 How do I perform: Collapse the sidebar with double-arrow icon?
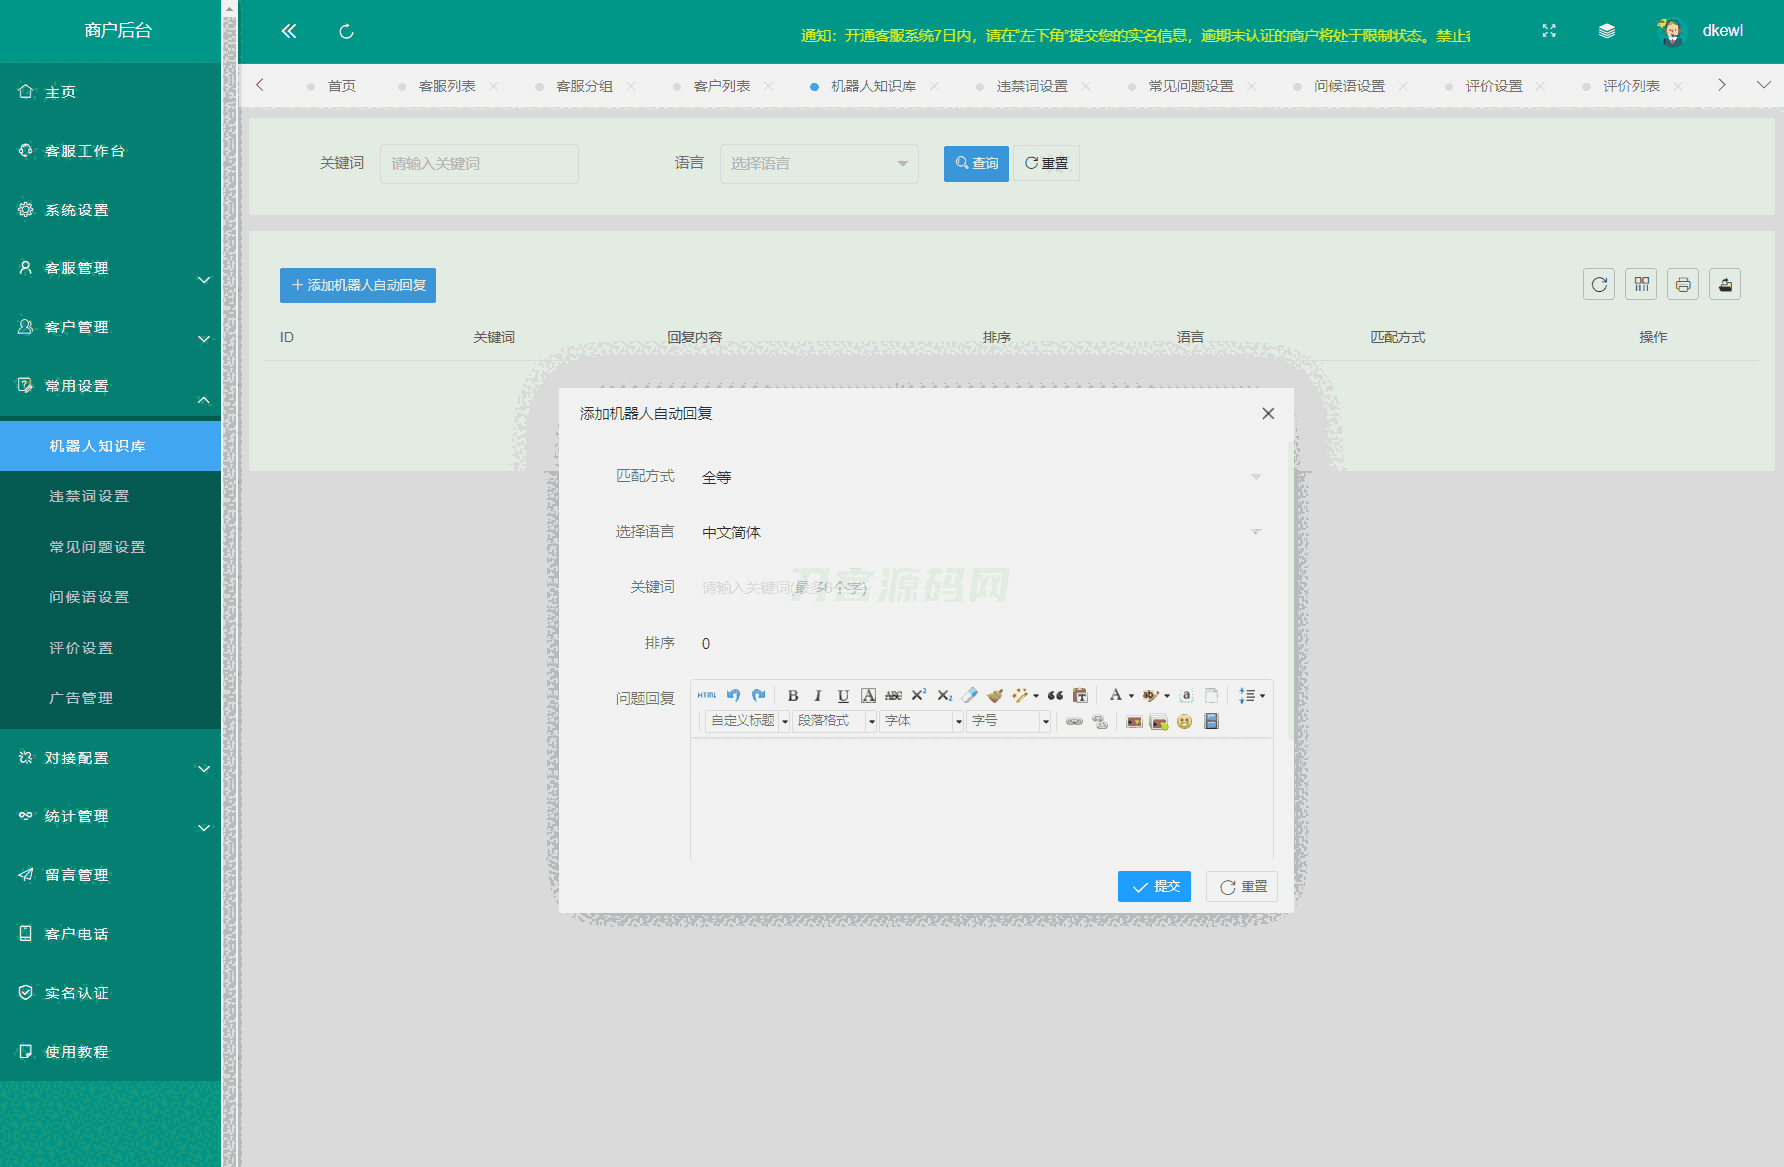pos(289,31)
